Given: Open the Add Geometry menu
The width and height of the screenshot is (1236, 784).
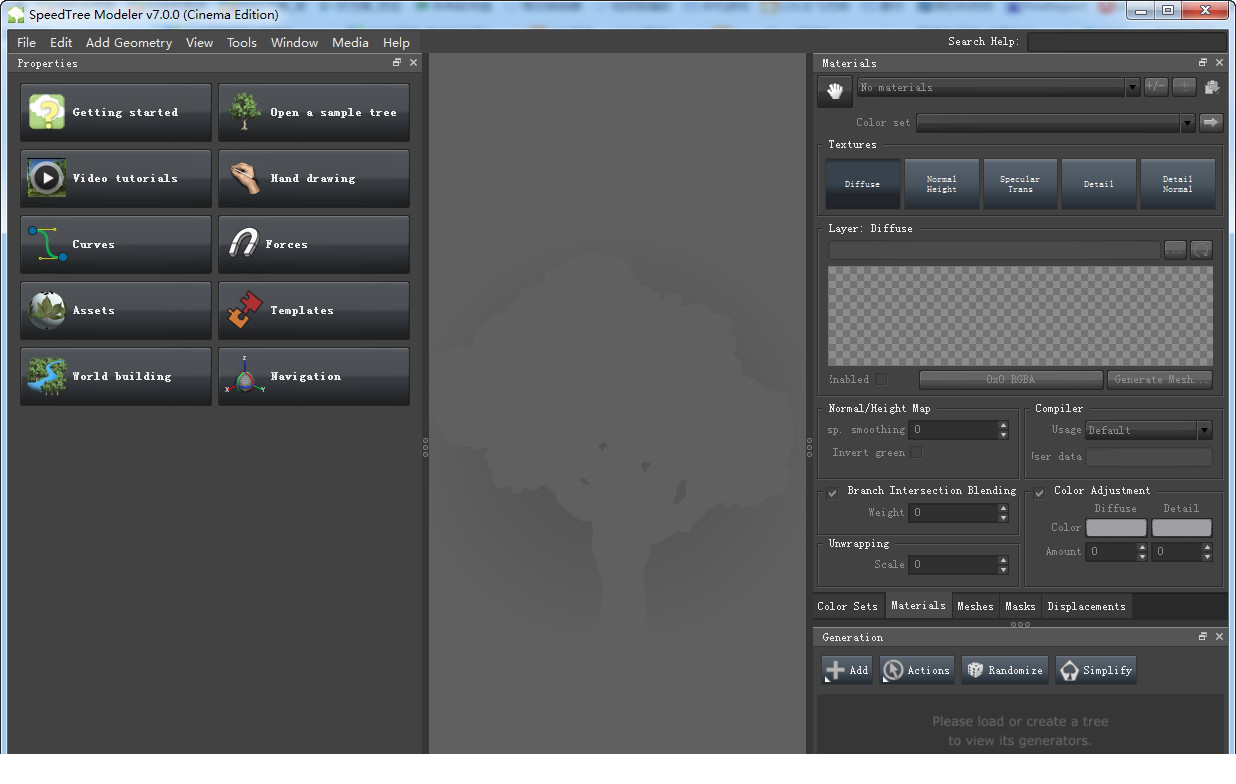Looking at the screenshot, I should (x=129, y=42).
